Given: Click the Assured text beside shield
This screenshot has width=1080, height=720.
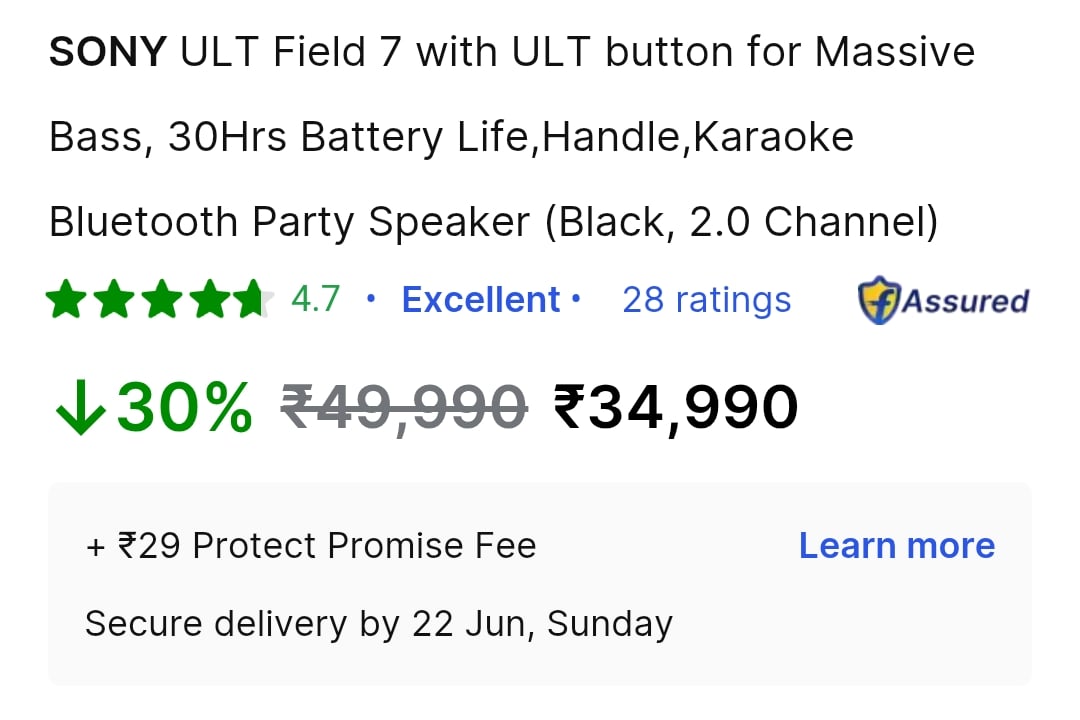Looking at the screenshot, I should pyautogui.click(x=966, y=301).
